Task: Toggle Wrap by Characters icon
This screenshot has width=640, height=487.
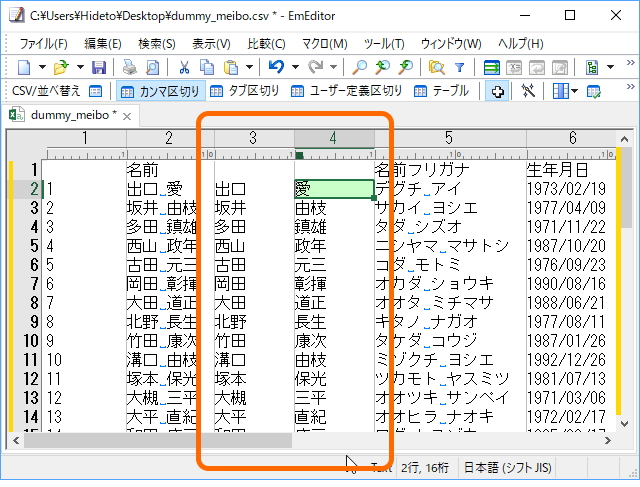Action: pos(514,67)
